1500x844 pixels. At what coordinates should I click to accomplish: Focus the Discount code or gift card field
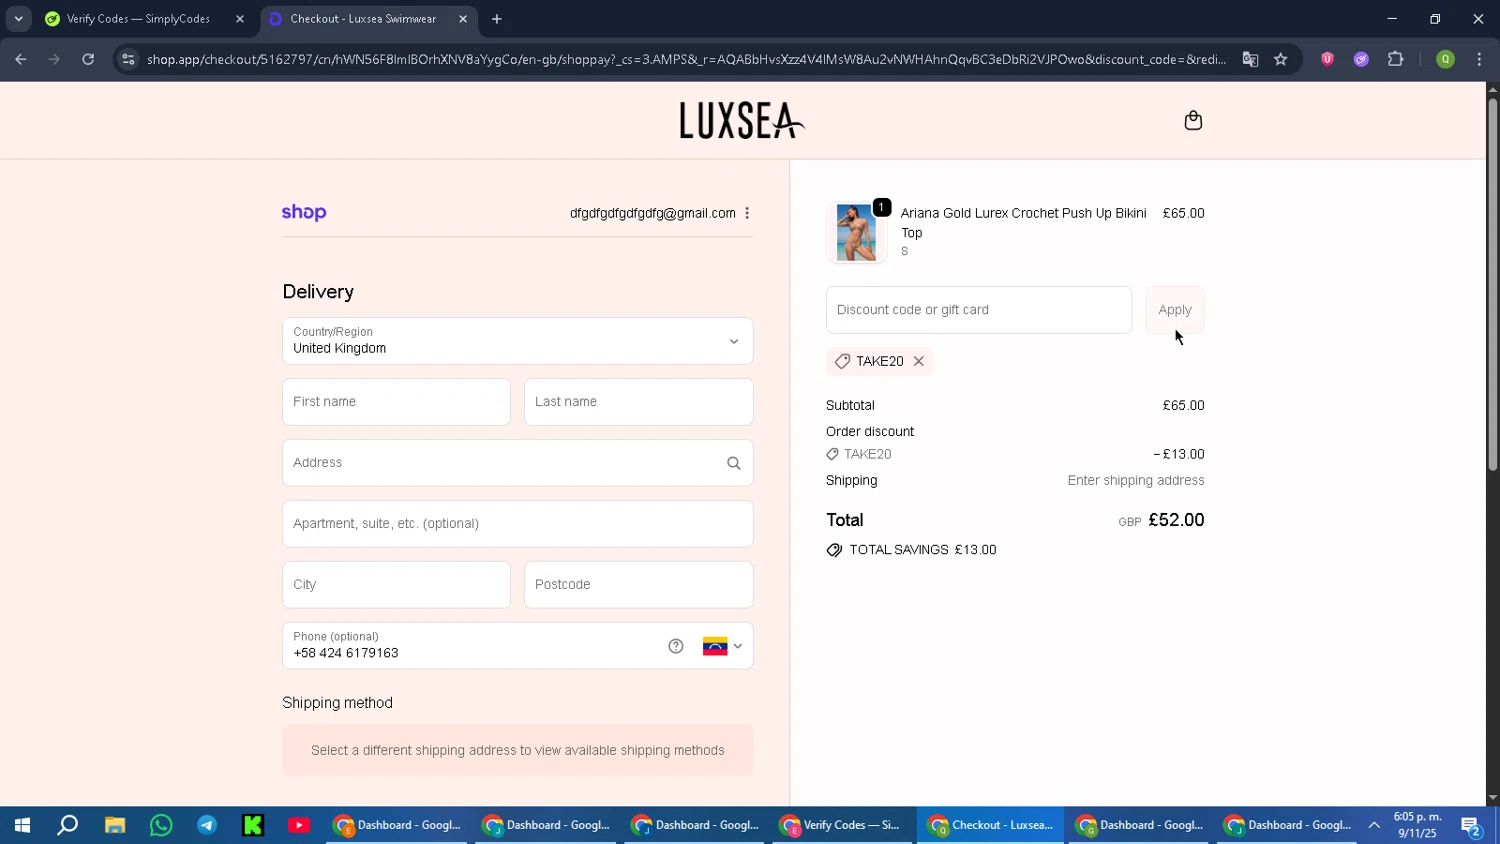point(979,310)
